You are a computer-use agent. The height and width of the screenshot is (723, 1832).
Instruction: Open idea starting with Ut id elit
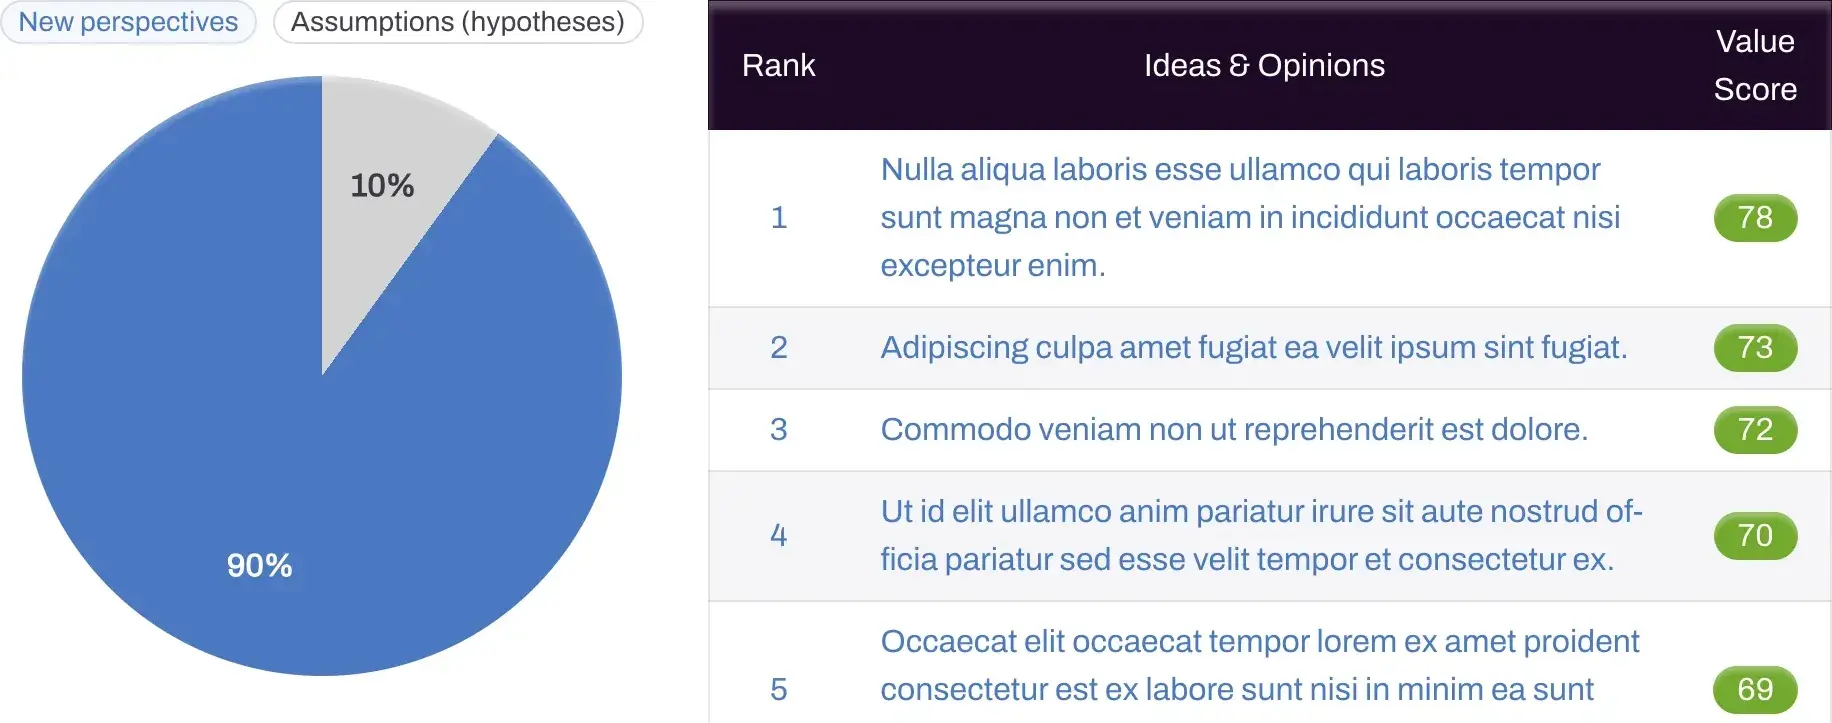[x=1260, y=535]
